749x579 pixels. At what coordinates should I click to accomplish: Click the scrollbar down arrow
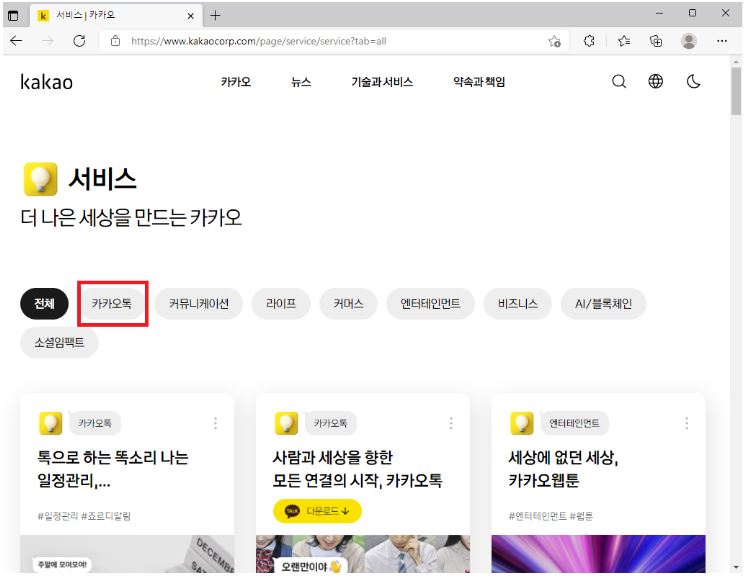click(x=736, y=567)
